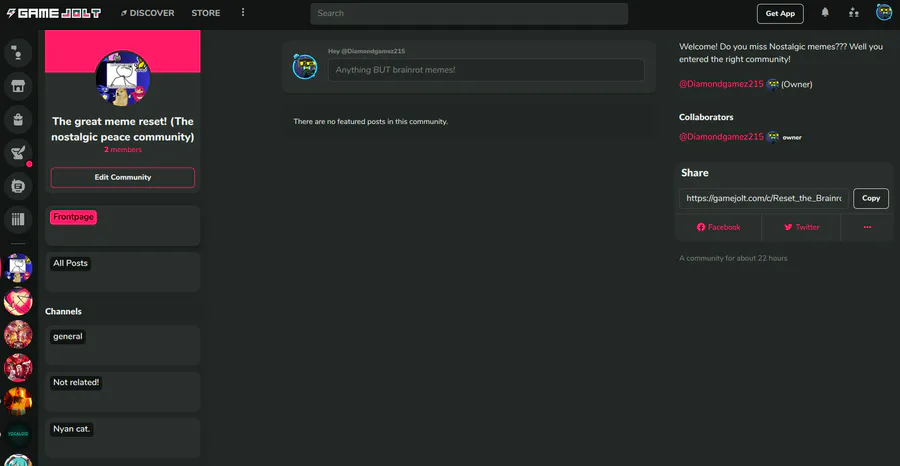The image size is (900, 466).
Task: Select the Frontpage channel tab
Action: pos(73,218)
